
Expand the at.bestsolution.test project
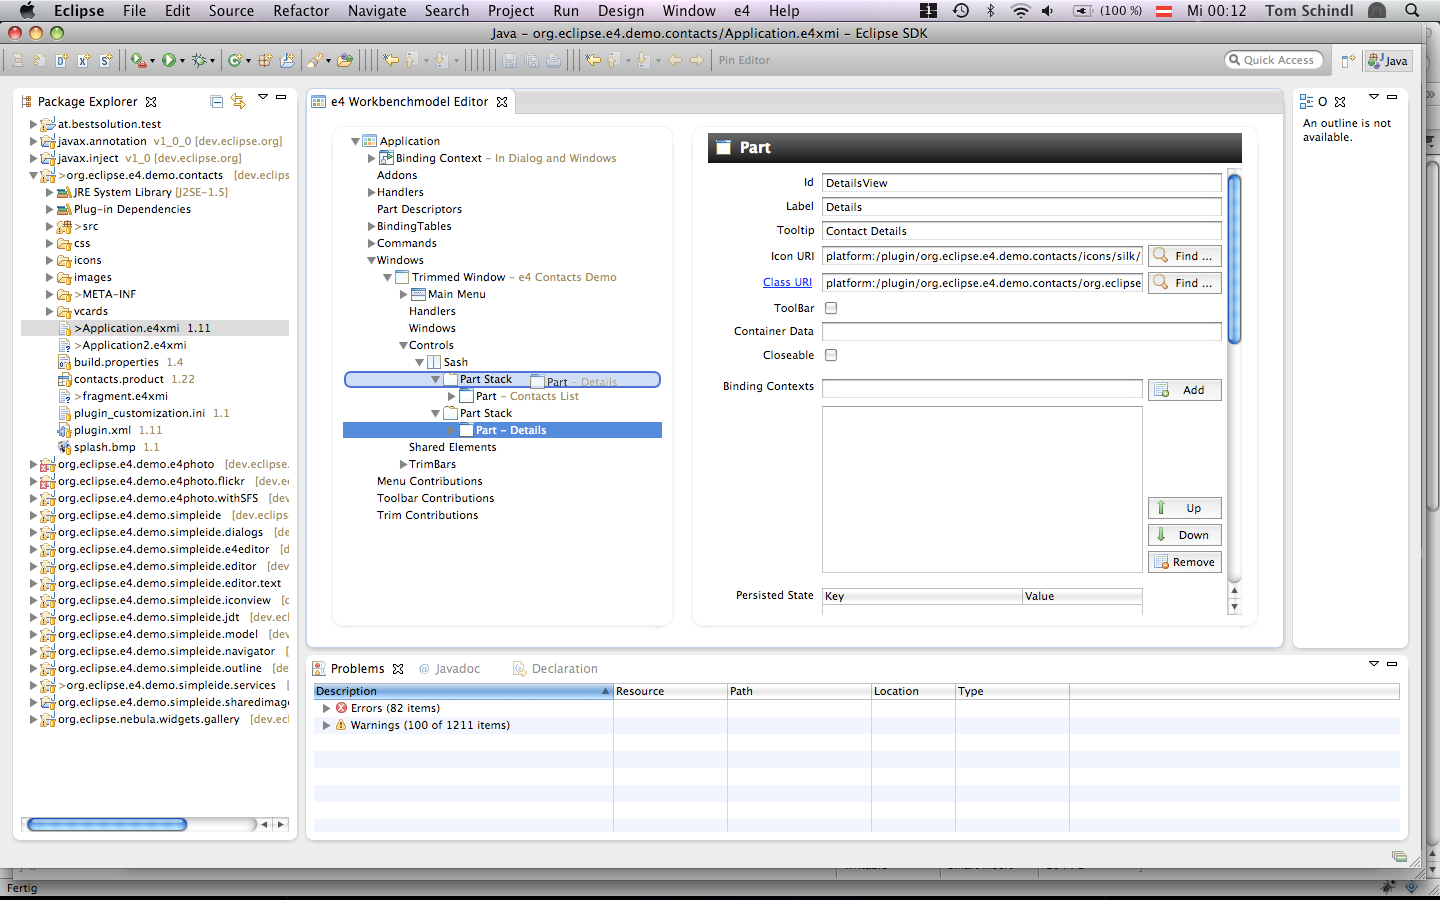[33, 125]
